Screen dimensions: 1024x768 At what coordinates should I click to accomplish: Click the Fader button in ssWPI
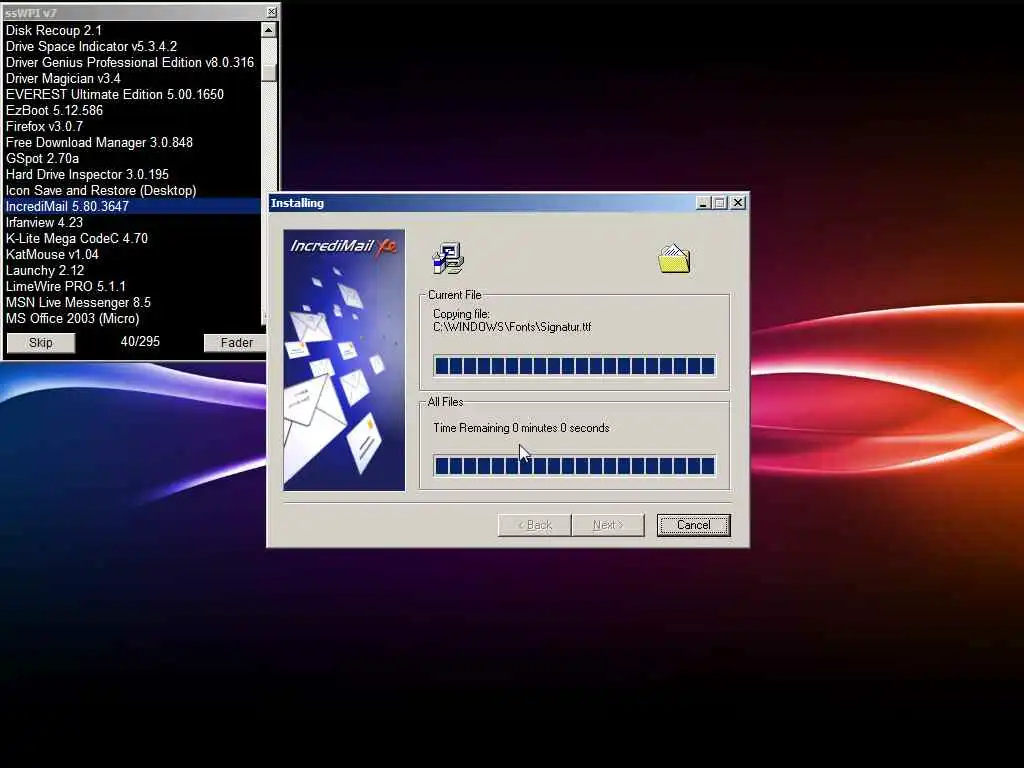point(235,343)
